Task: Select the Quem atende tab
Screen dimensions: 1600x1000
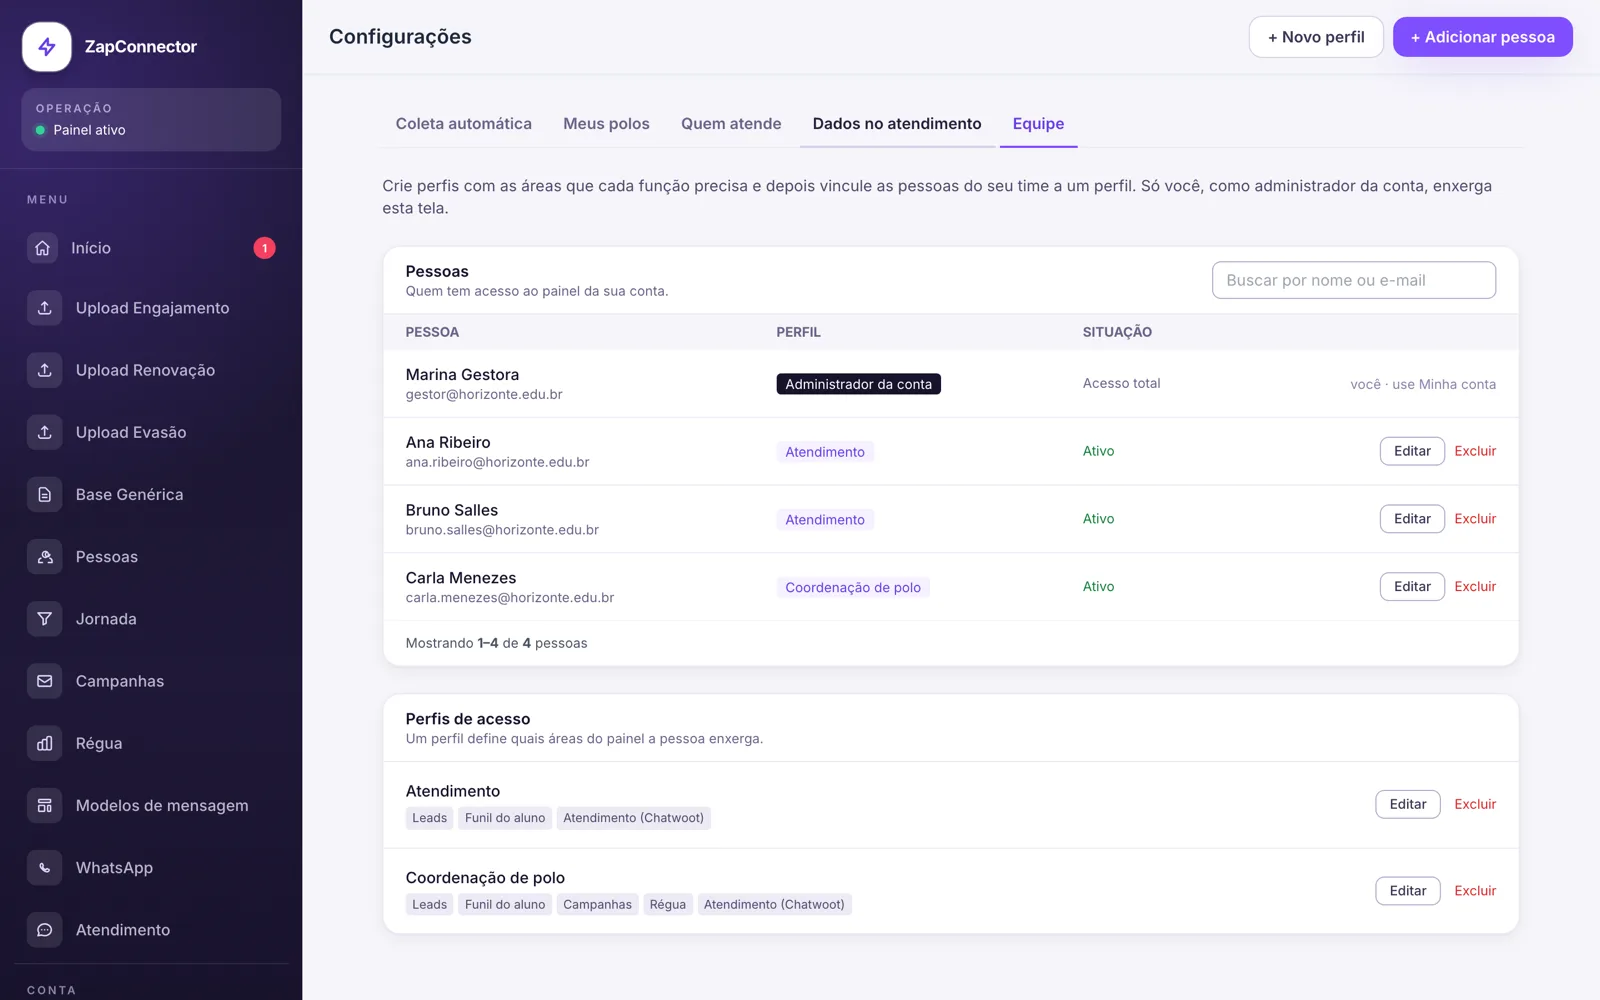Action: [x=731, y=124]
